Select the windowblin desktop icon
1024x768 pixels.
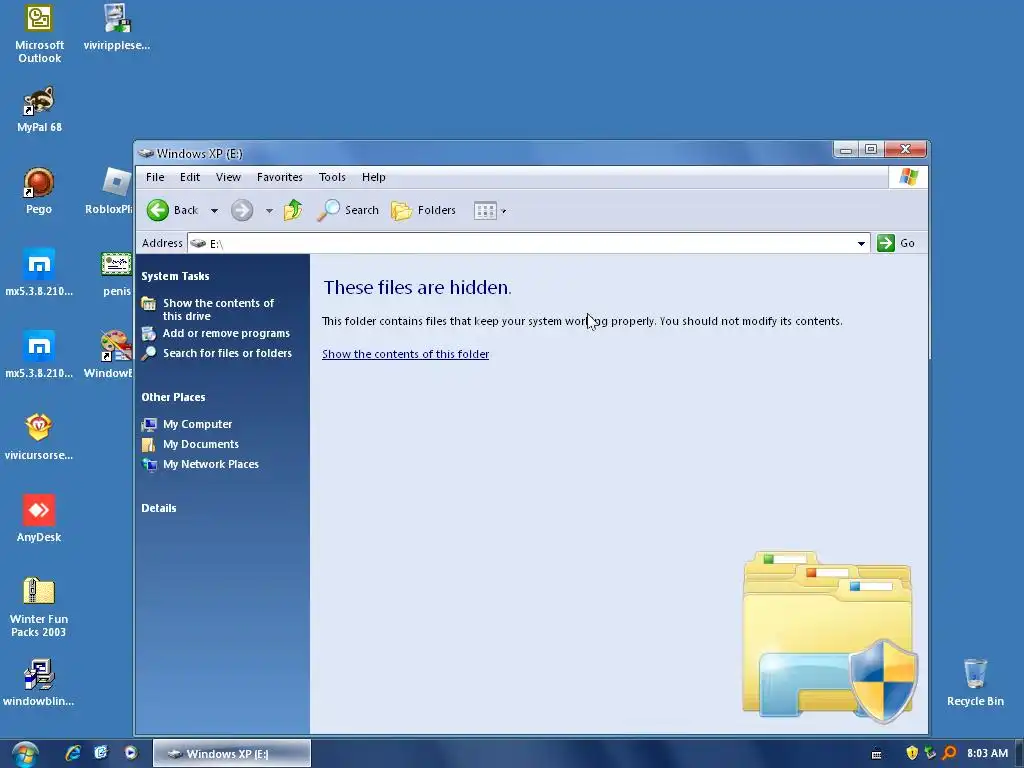click(x=39, y=683)
